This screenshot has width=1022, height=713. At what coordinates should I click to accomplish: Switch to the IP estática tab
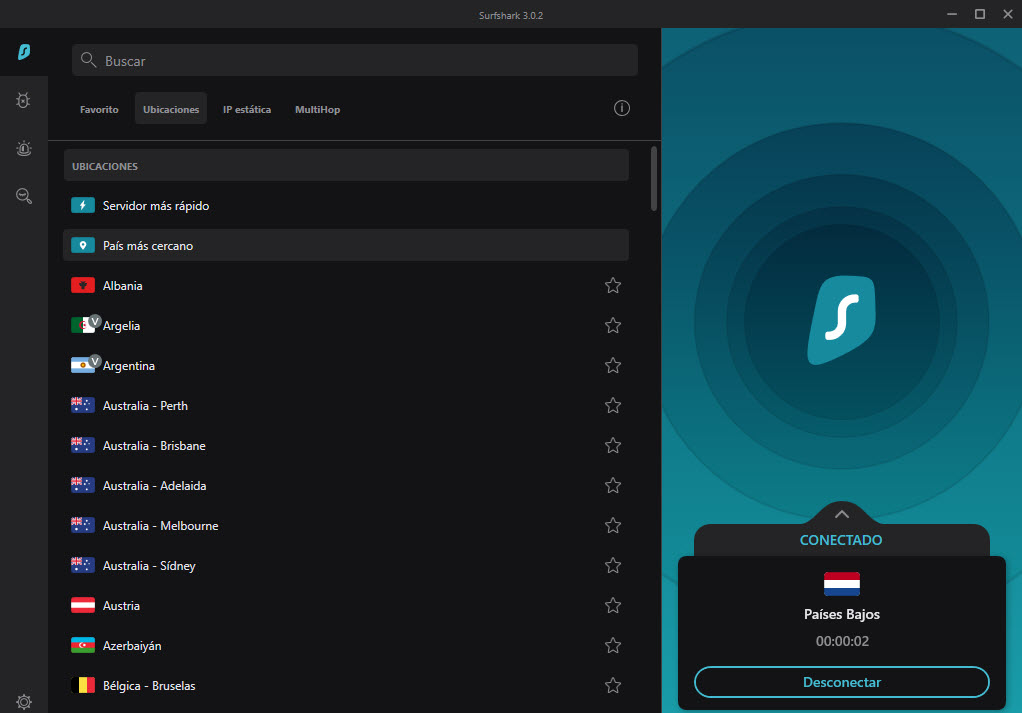(x=247, y=109)
